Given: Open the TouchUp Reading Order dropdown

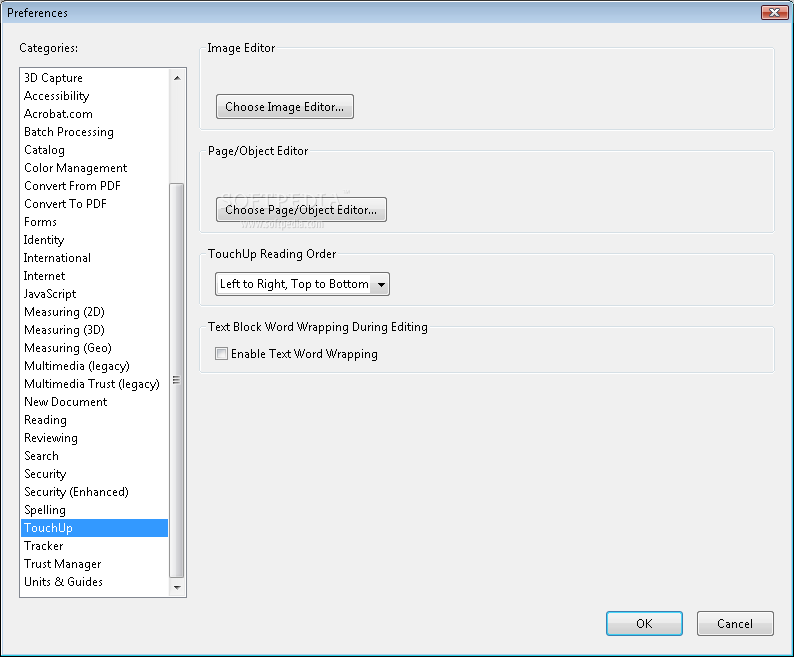Looking at the screenshot, I should pos(302,284).
